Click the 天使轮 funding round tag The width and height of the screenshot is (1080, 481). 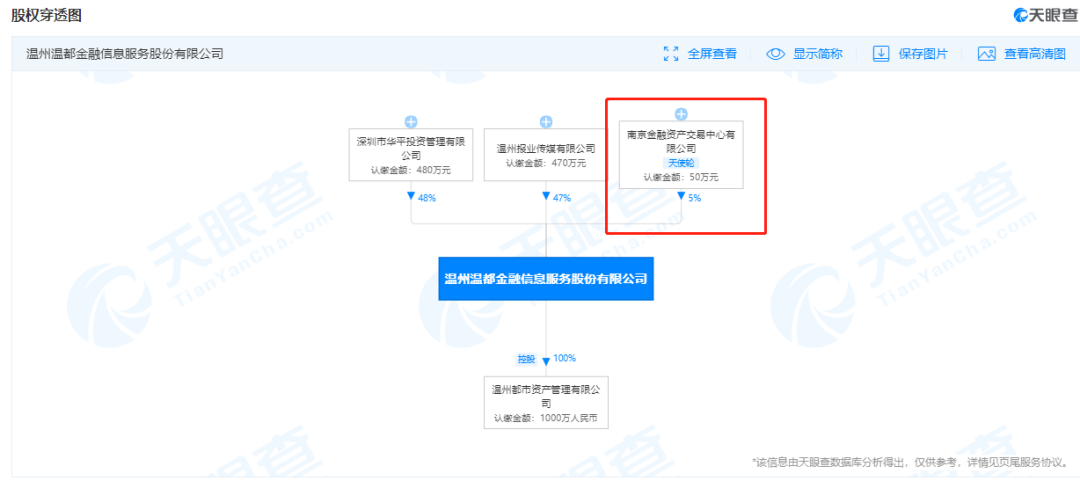pos(681,164)
